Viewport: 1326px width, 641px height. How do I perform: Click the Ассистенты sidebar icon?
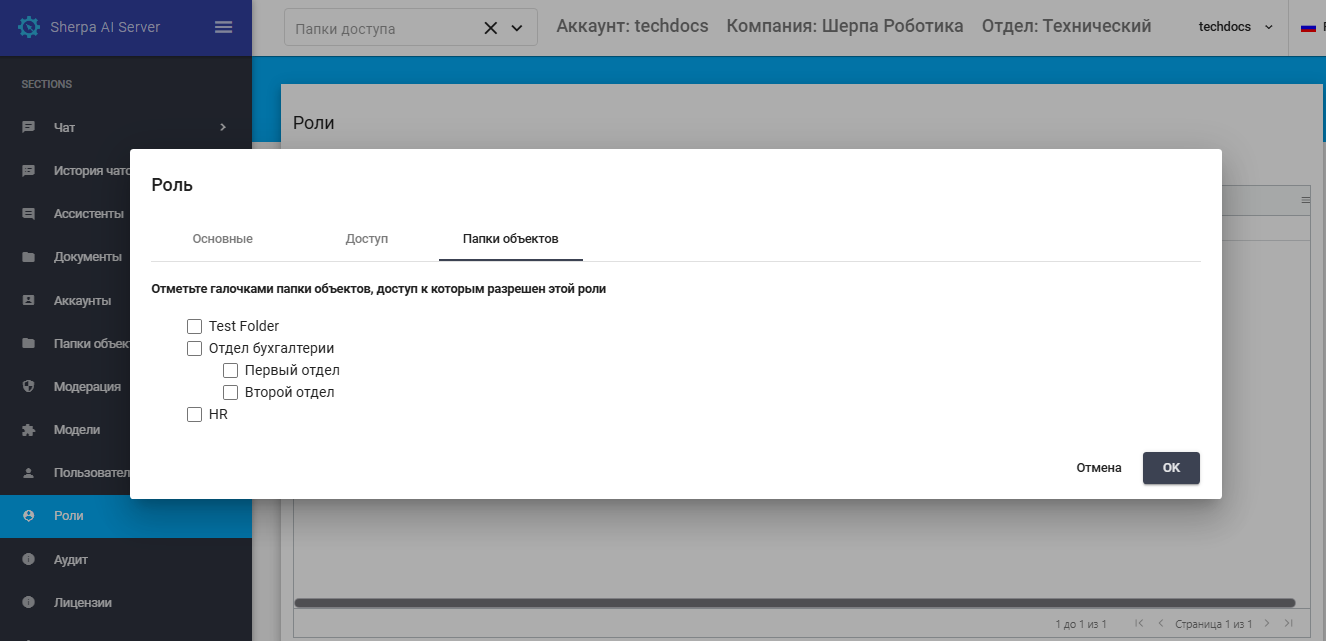point(29,213)
